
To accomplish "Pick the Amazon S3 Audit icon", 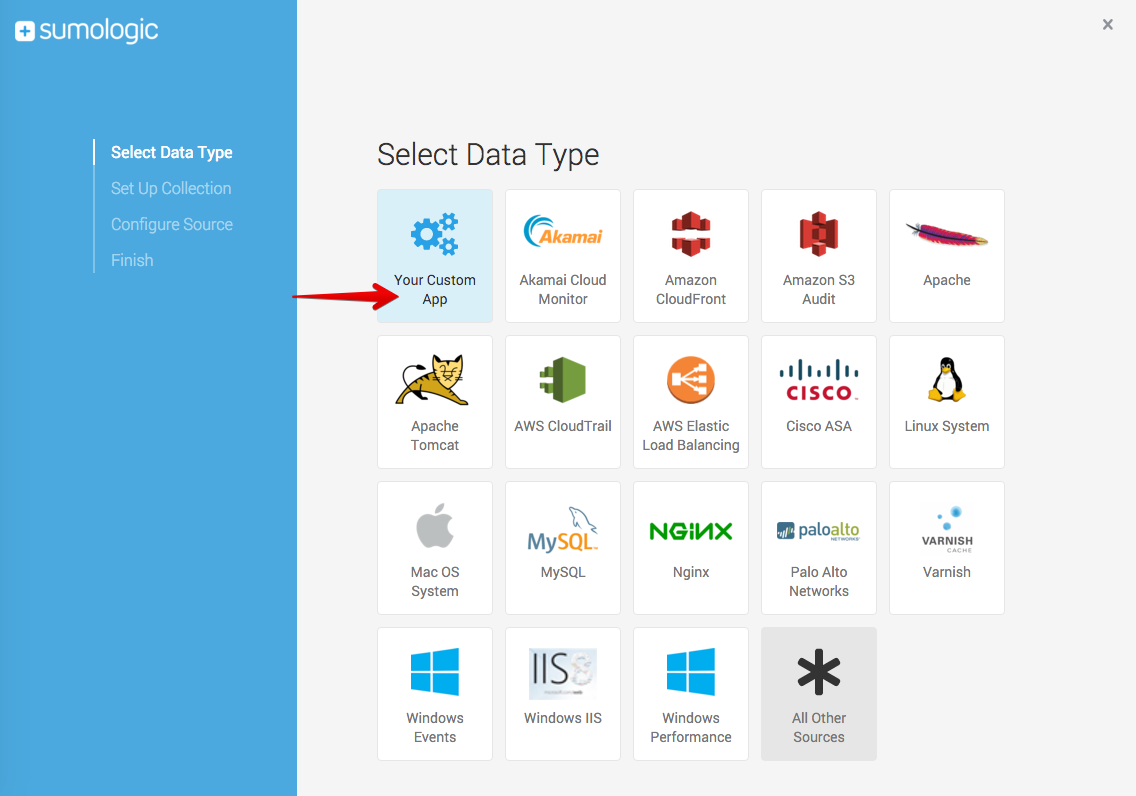I will tap(819, 234).
